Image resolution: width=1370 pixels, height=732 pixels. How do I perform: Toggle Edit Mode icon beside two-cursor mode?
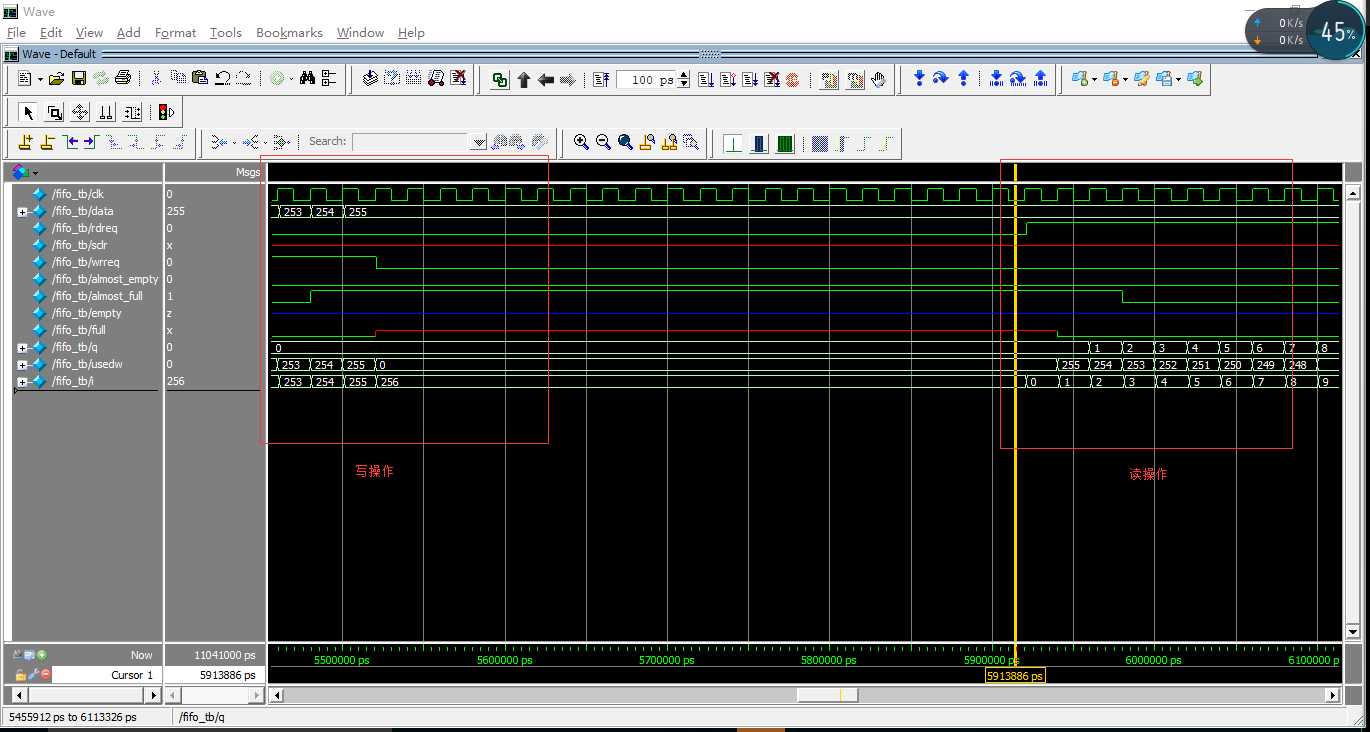(132, 112)
